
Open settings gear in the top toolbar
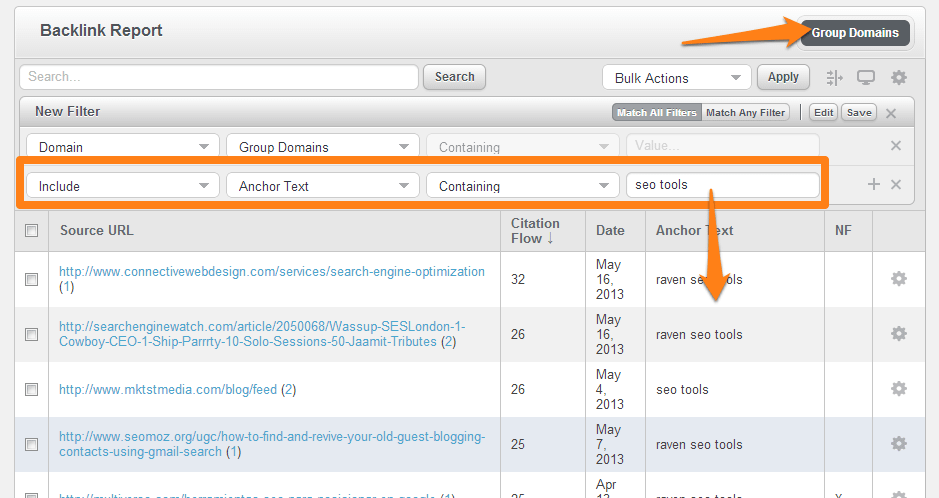[898, 78]
